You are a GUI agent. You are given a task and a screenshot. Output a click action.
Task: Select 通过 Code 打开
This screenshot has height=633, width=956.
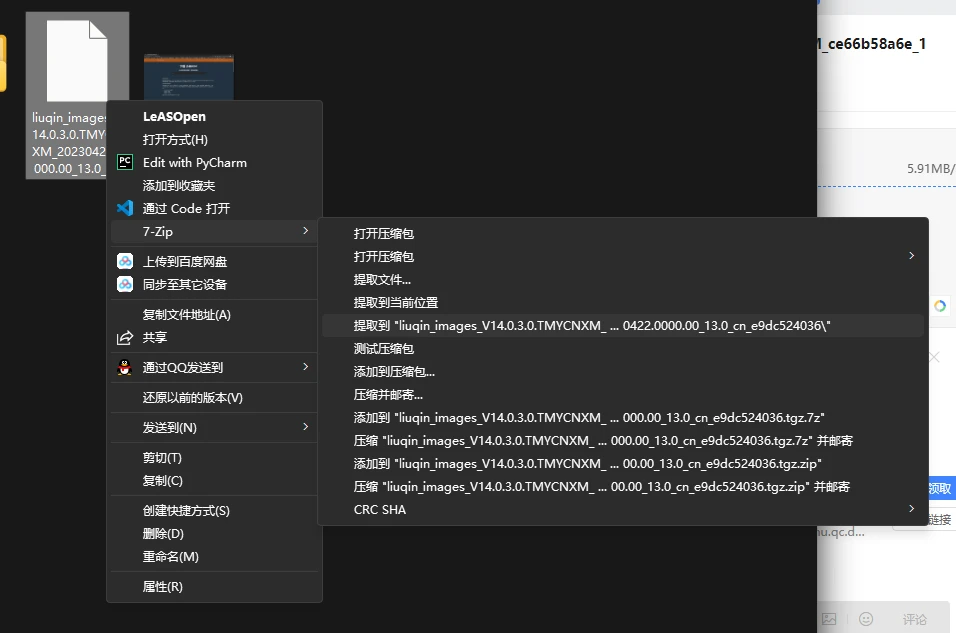coord(214,209)
